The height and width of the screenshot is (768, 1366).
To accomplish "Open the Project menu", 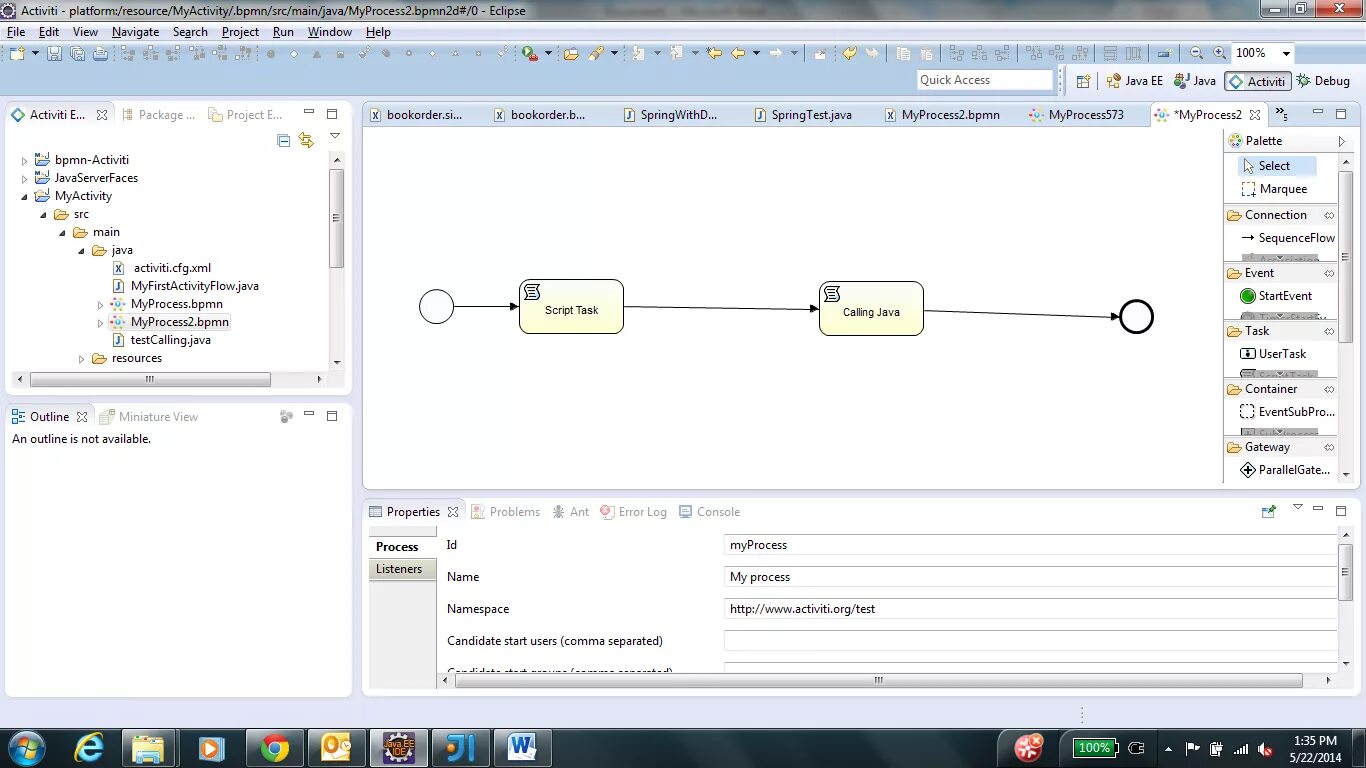I will [x=240, y=32].
